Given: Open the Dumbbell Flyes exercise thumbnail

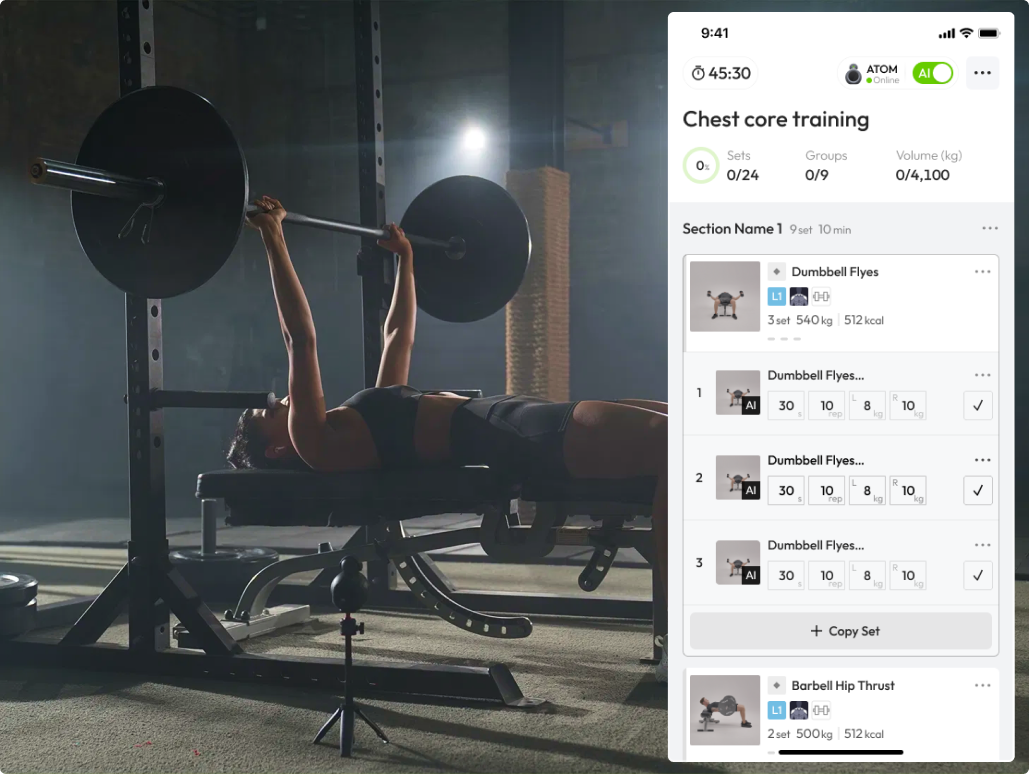Looking at the screenshot, I should (x=725, y=297).
